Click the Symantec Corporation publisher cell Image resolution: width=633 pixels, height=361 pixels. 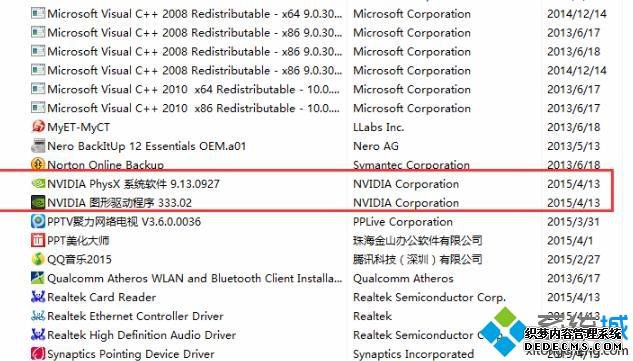click(411, 165)
